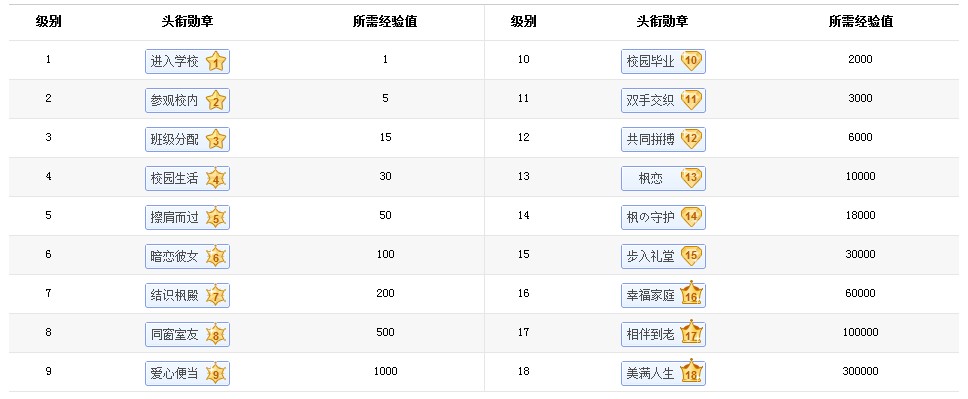Click the level 1 star badge 进入学校
This screenshot has width=968, height=399.
coord(188,61)
